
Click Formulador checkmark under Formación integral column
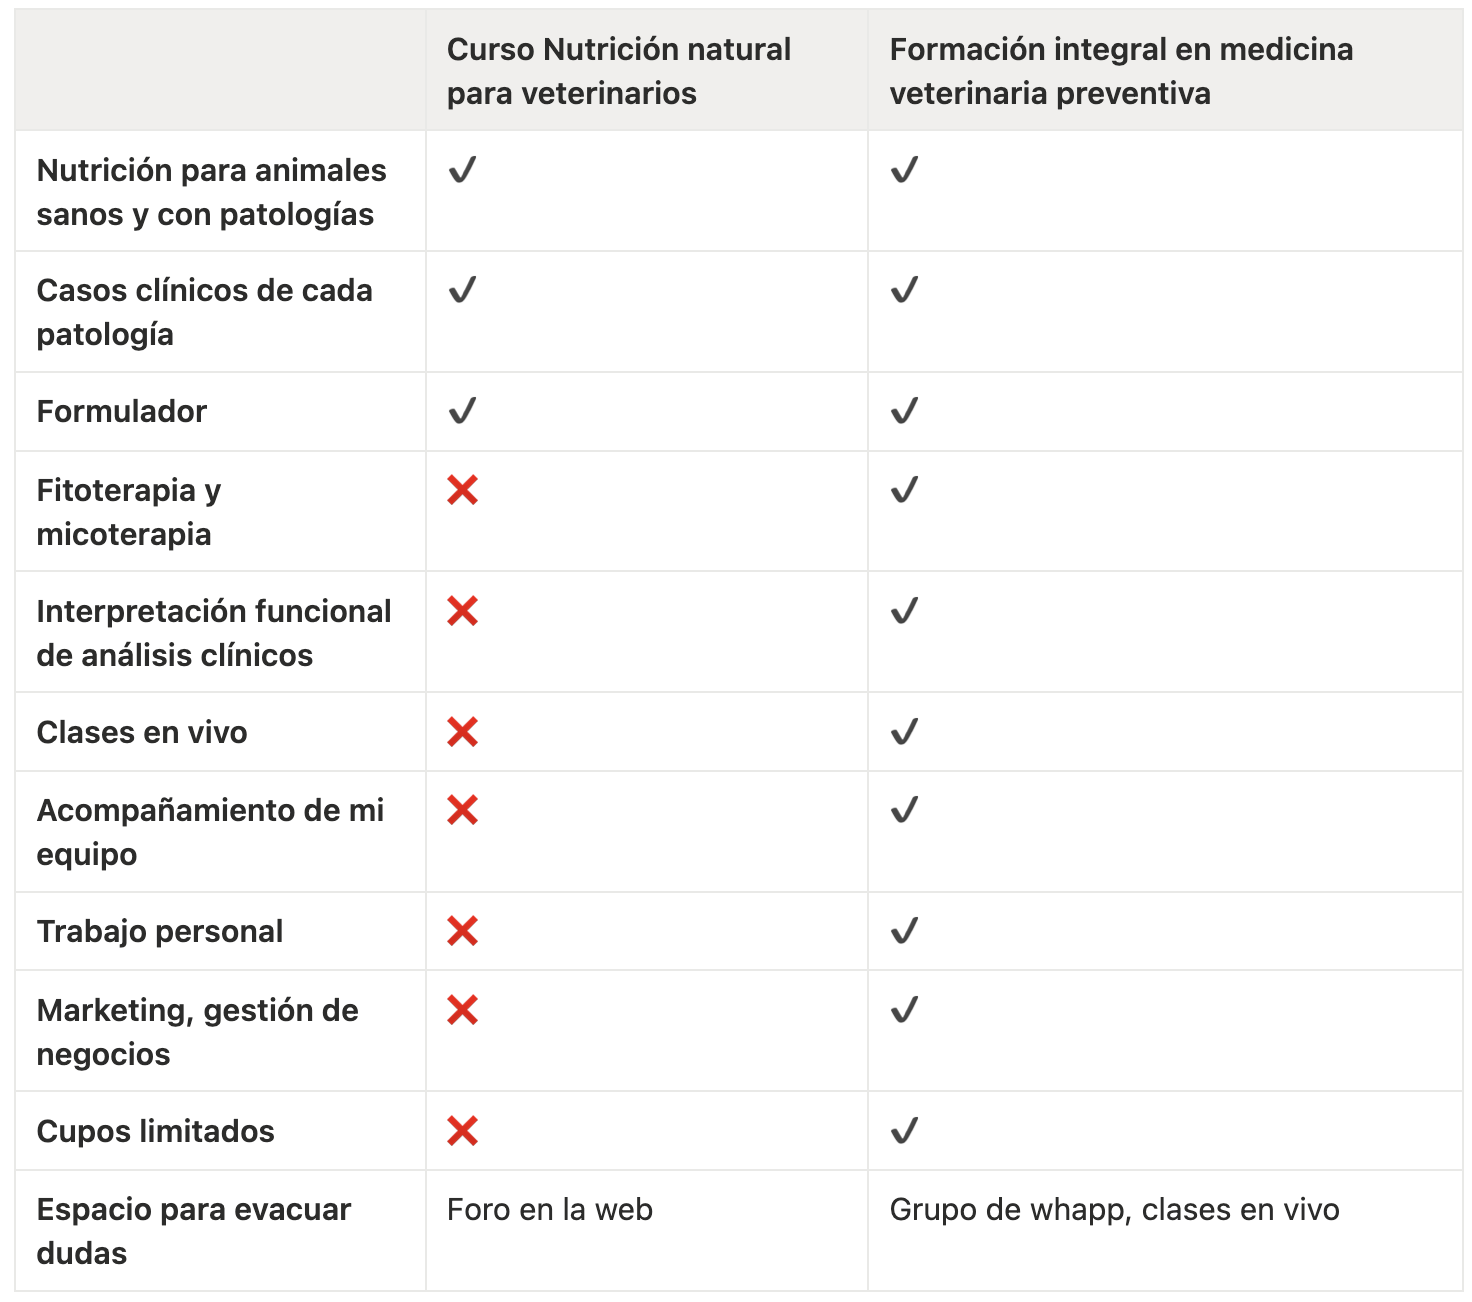click(904, 411)
